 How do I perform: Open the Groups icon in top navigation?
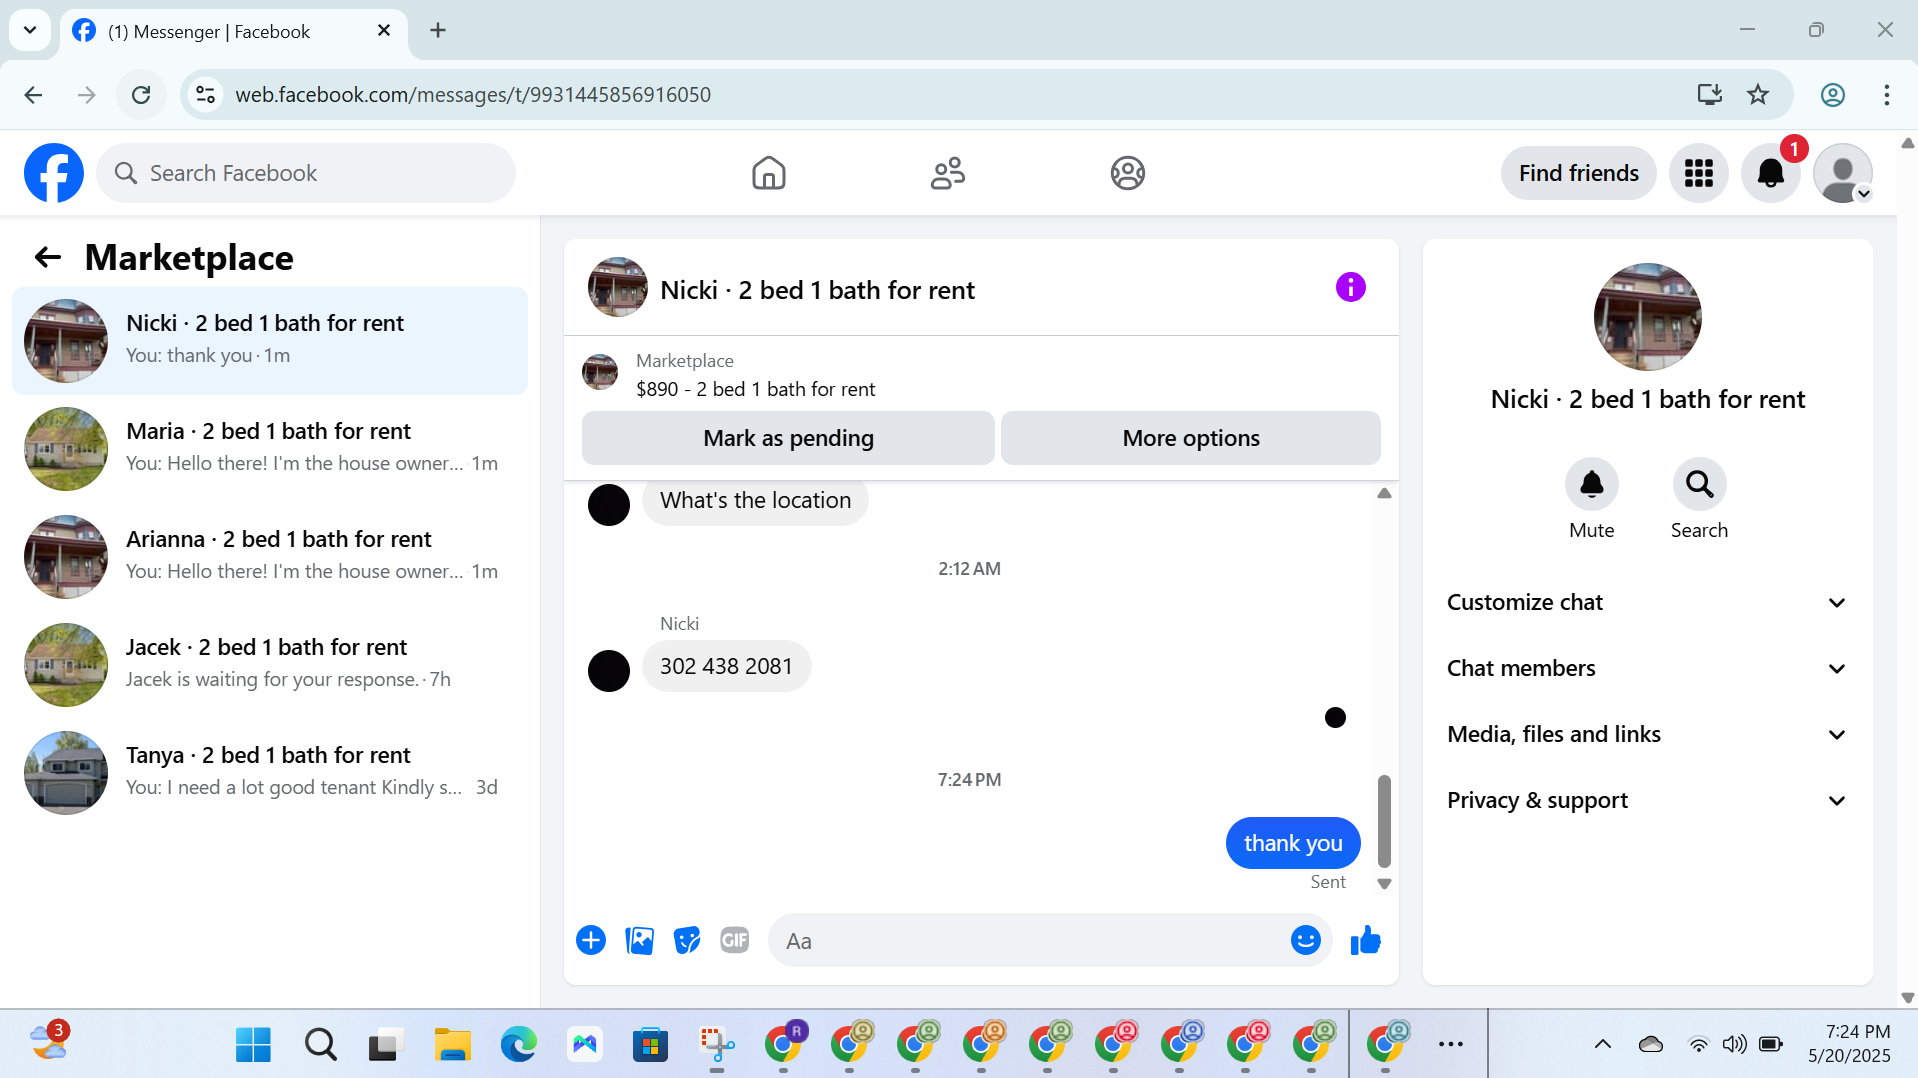click(x=1127, y=173)
